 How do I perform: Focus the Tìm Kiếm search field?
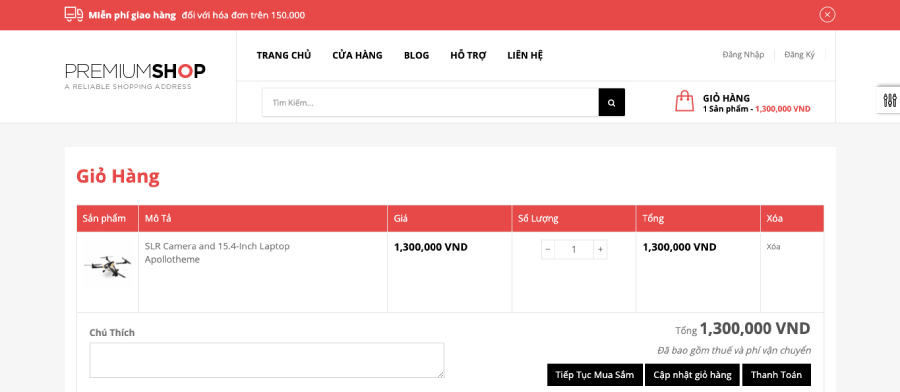point(430,103)
